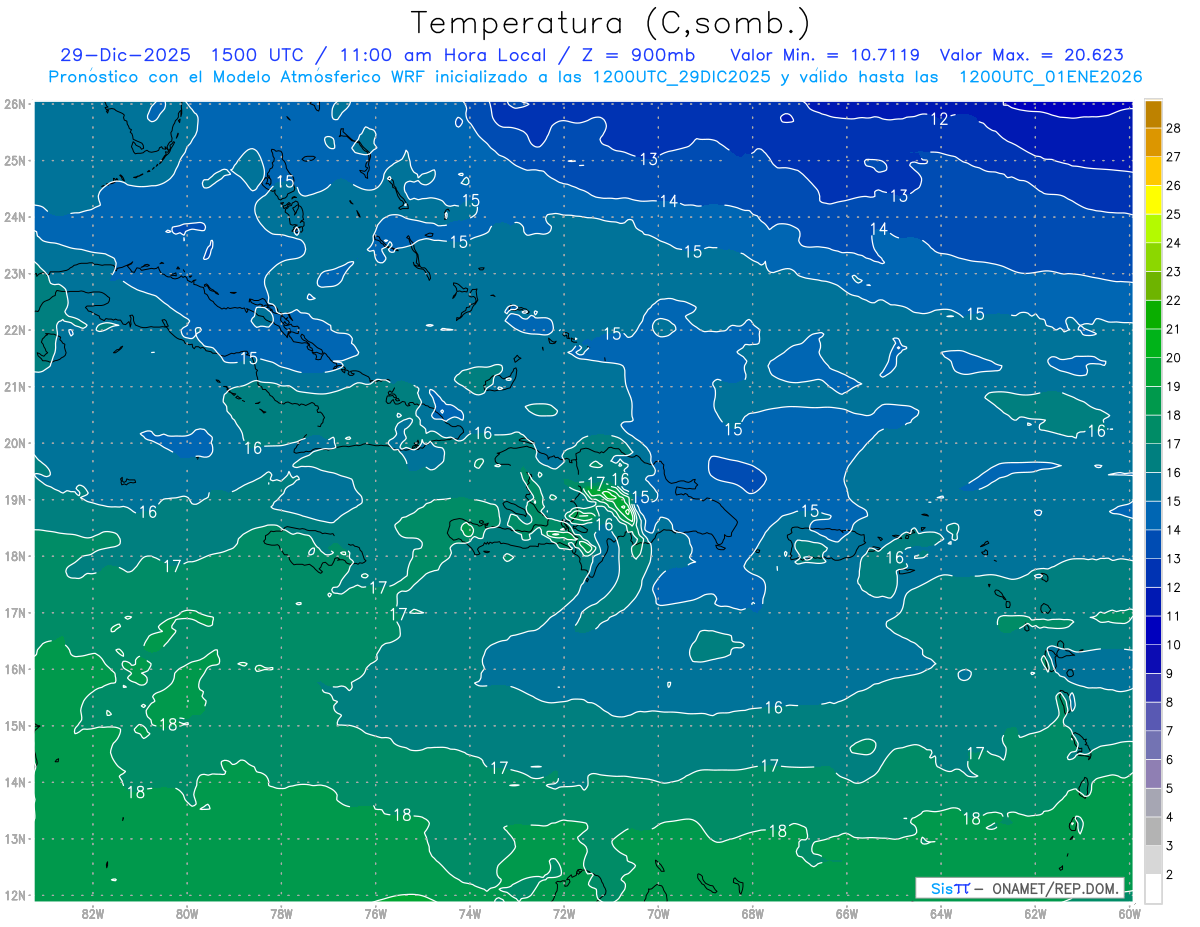The width and height of the screenshot is (1200, 927).
Task: Click the 'Valor Min. = 10.7119' text
Action: click(x=826, y=55)
